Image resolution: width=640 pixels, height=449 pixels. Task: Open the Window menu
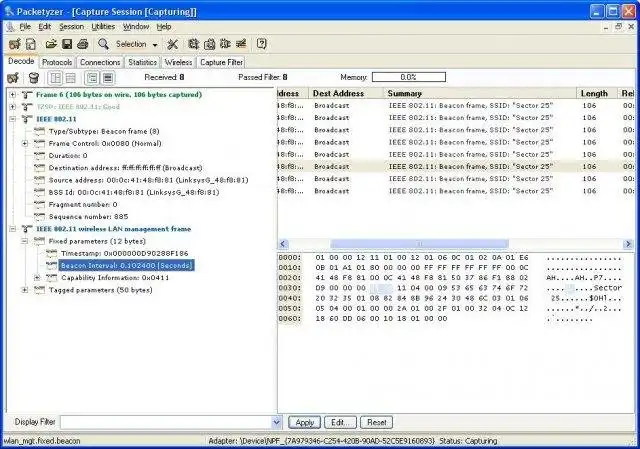tap(136, 27)
